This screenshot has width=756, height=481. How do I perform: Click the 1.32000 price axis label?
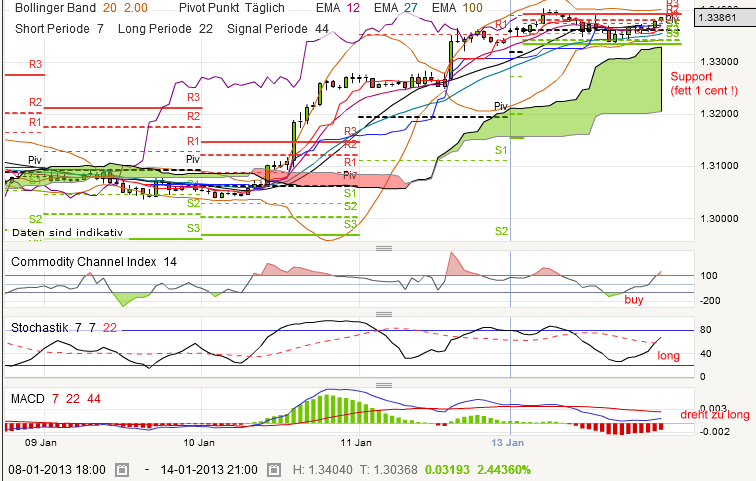tap(719, 114)
